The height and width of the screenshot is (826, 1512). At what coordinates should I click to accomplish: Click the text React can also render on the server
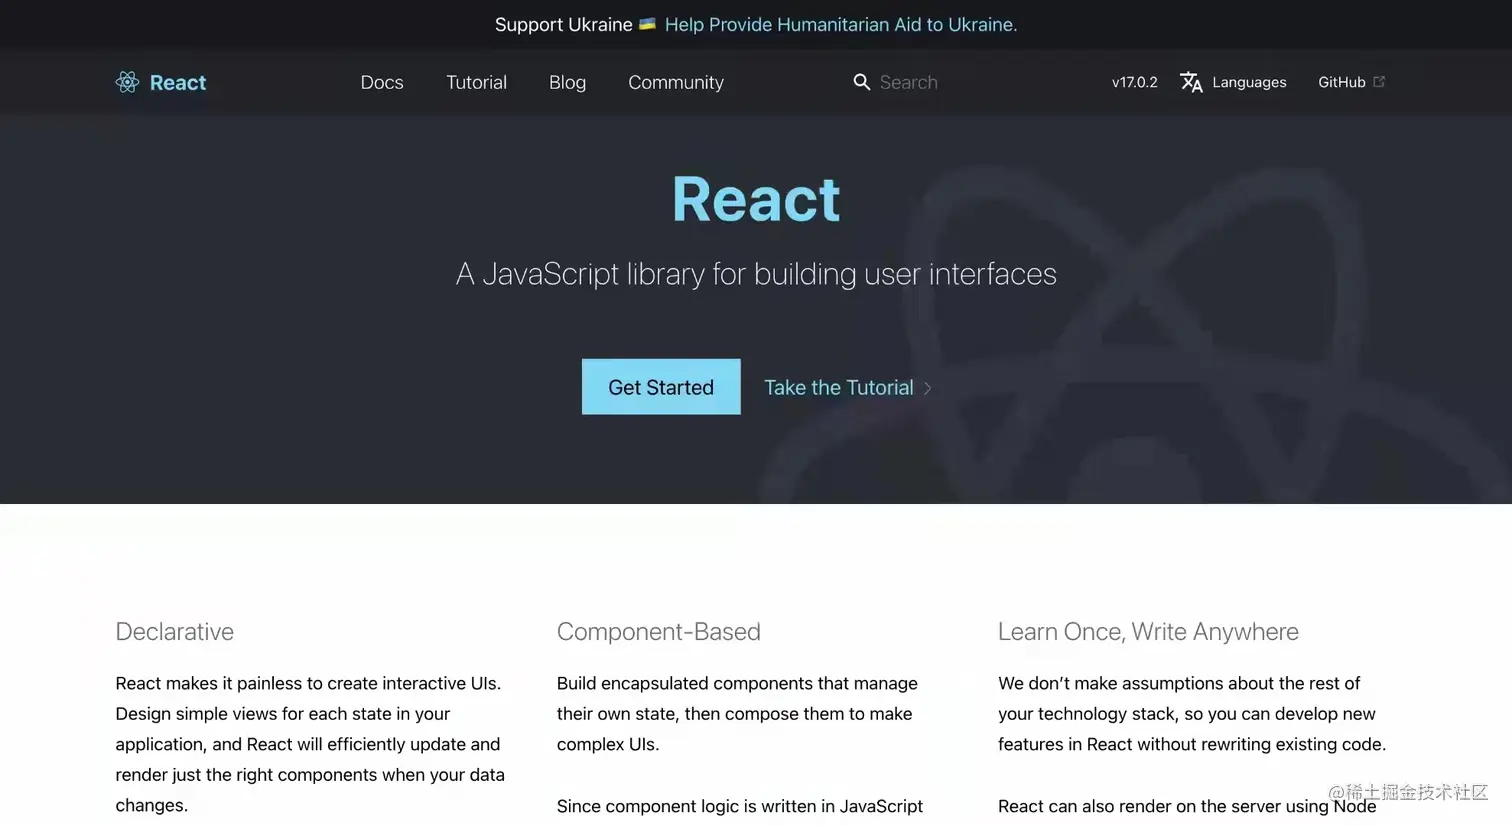point(1187,806)
